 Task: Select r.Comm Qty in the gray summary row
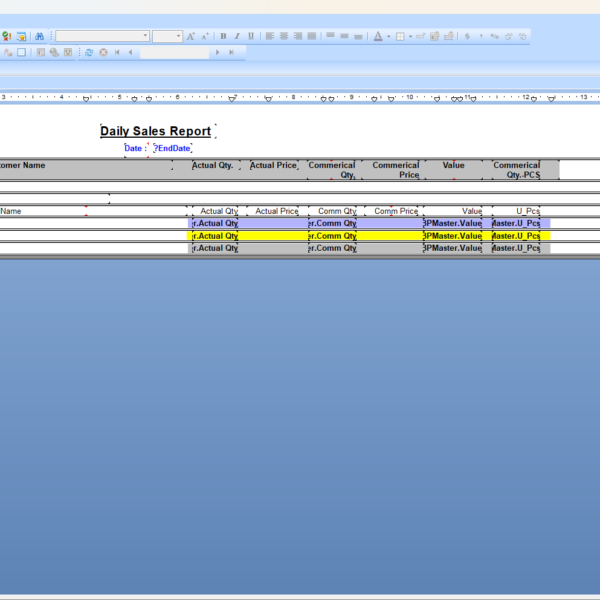[x=333, y=248]
